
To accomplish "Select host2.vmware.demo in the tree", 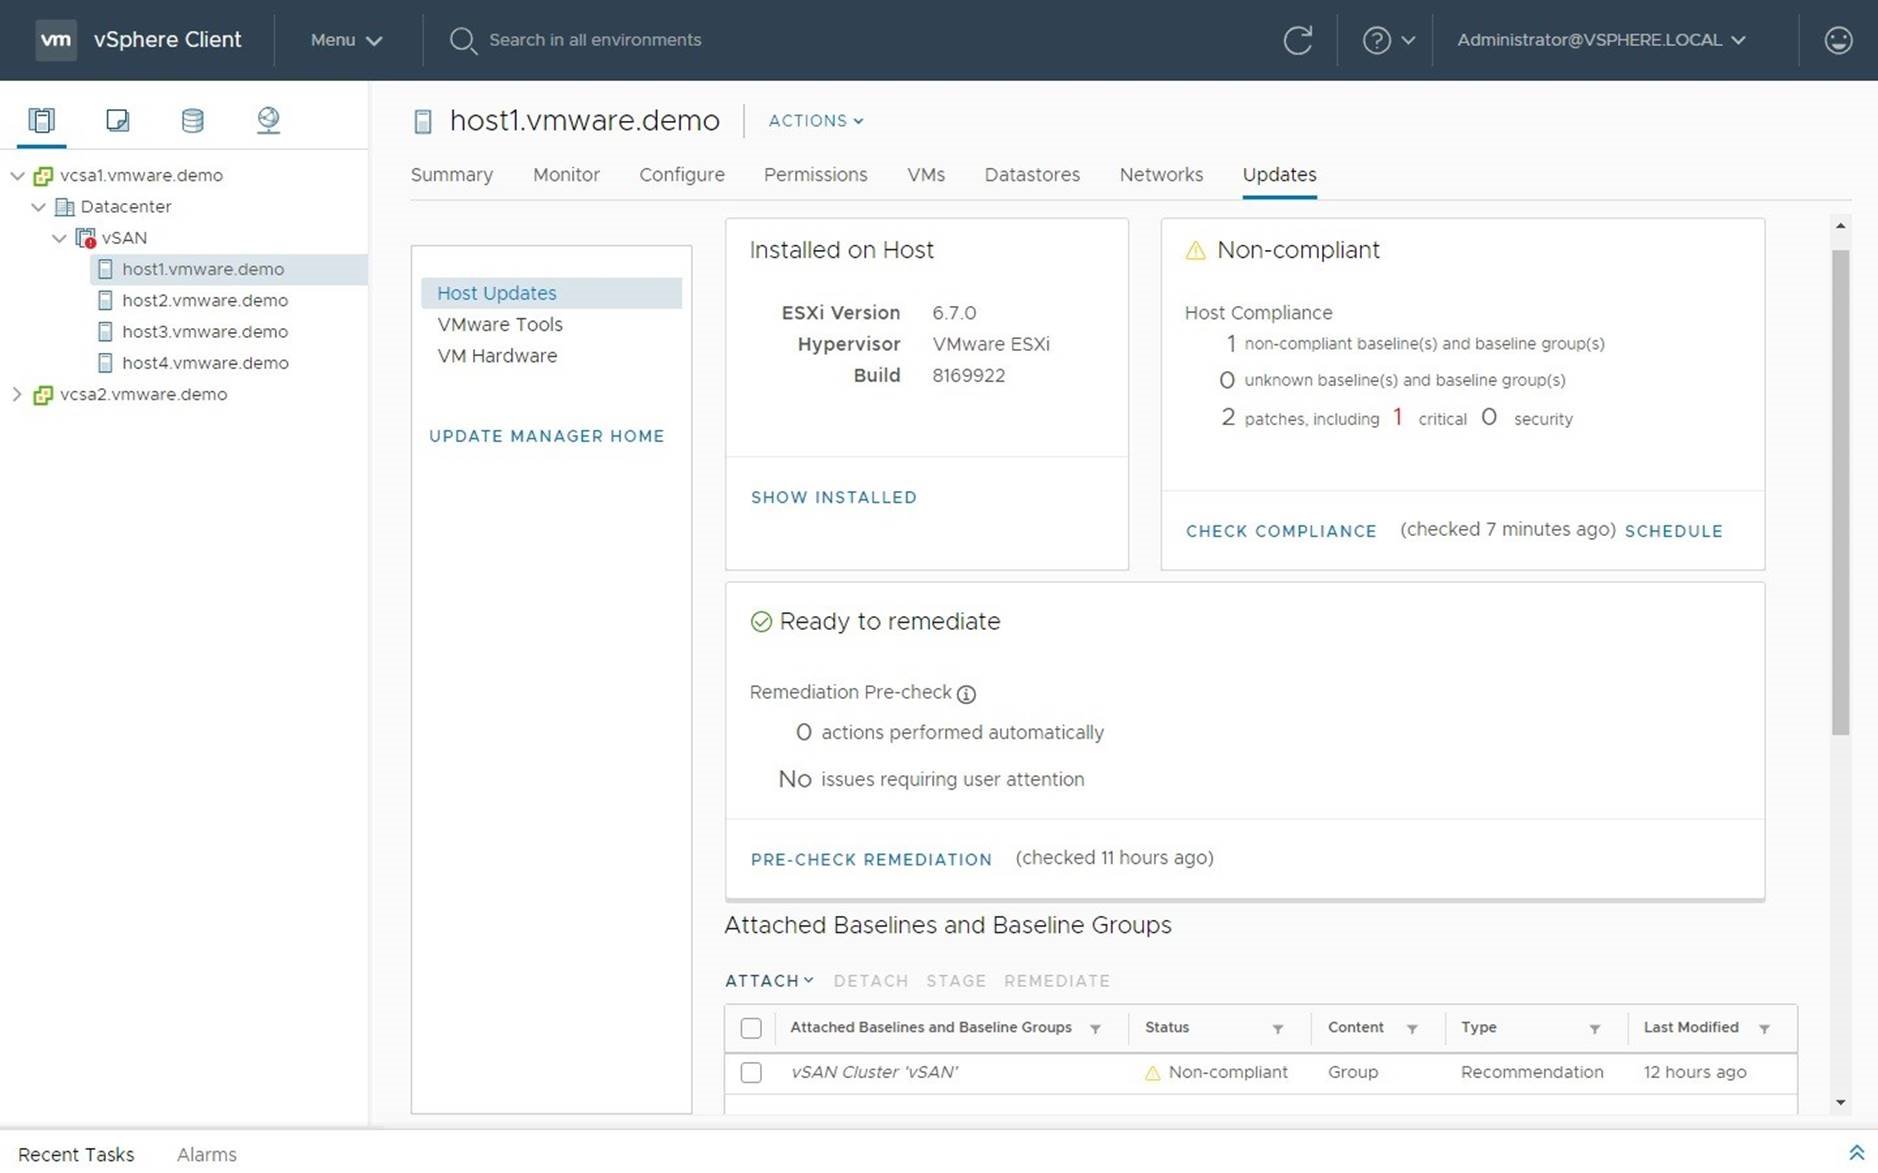I will coord(205,300).
